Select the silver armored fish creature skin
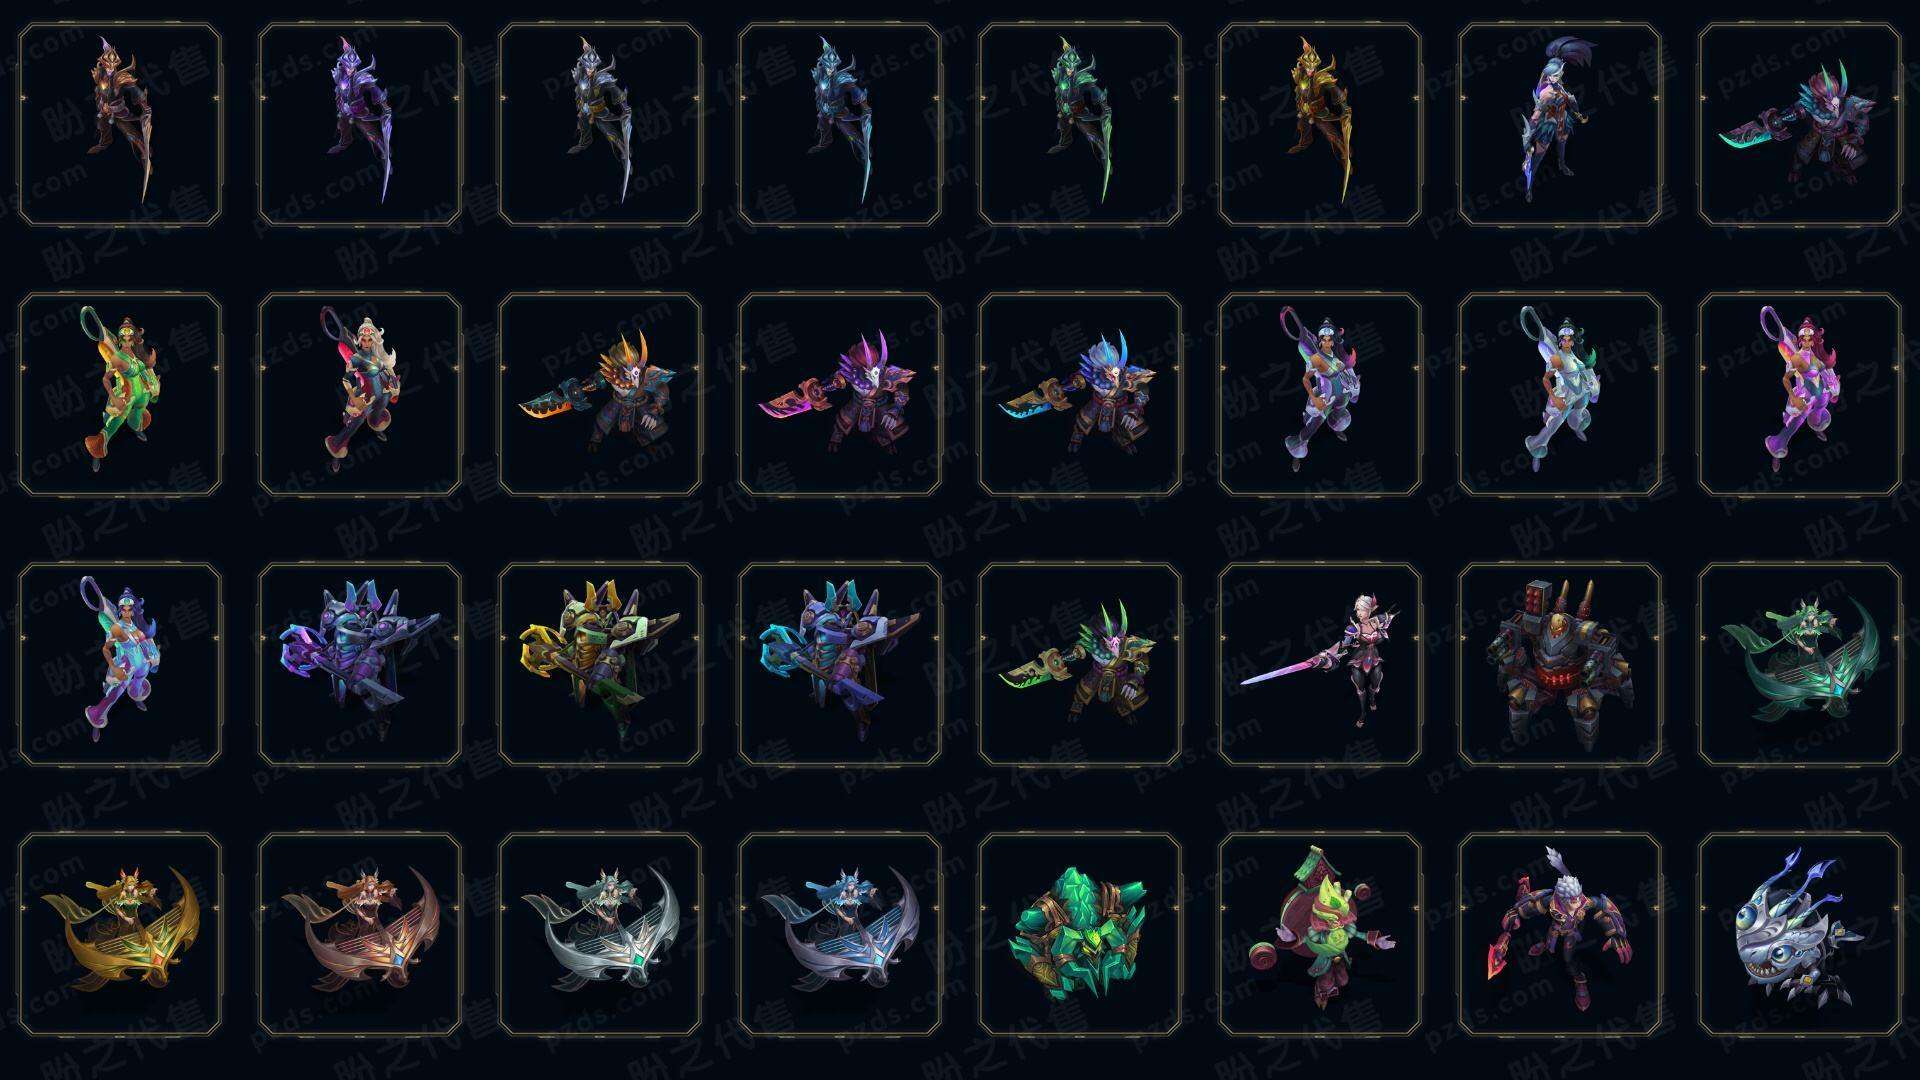 point(1800,934)
